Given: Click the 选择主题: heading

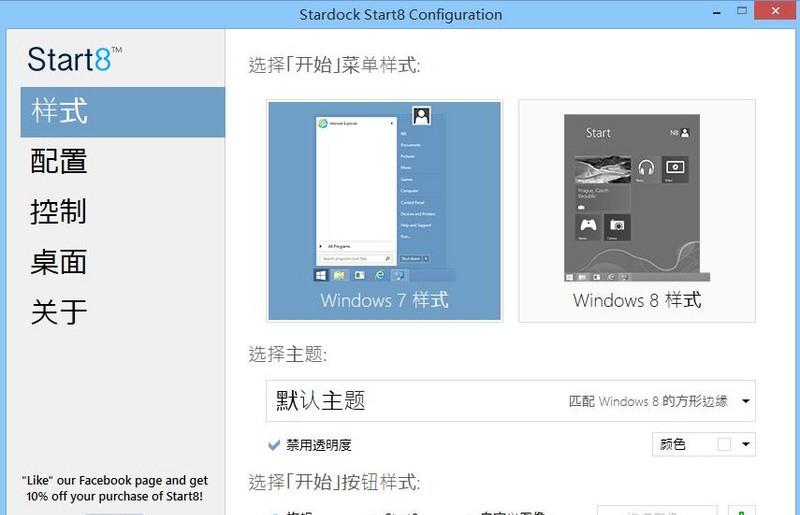Looking at the screenshot, I should pyautogui.click(x=287, y=354).
